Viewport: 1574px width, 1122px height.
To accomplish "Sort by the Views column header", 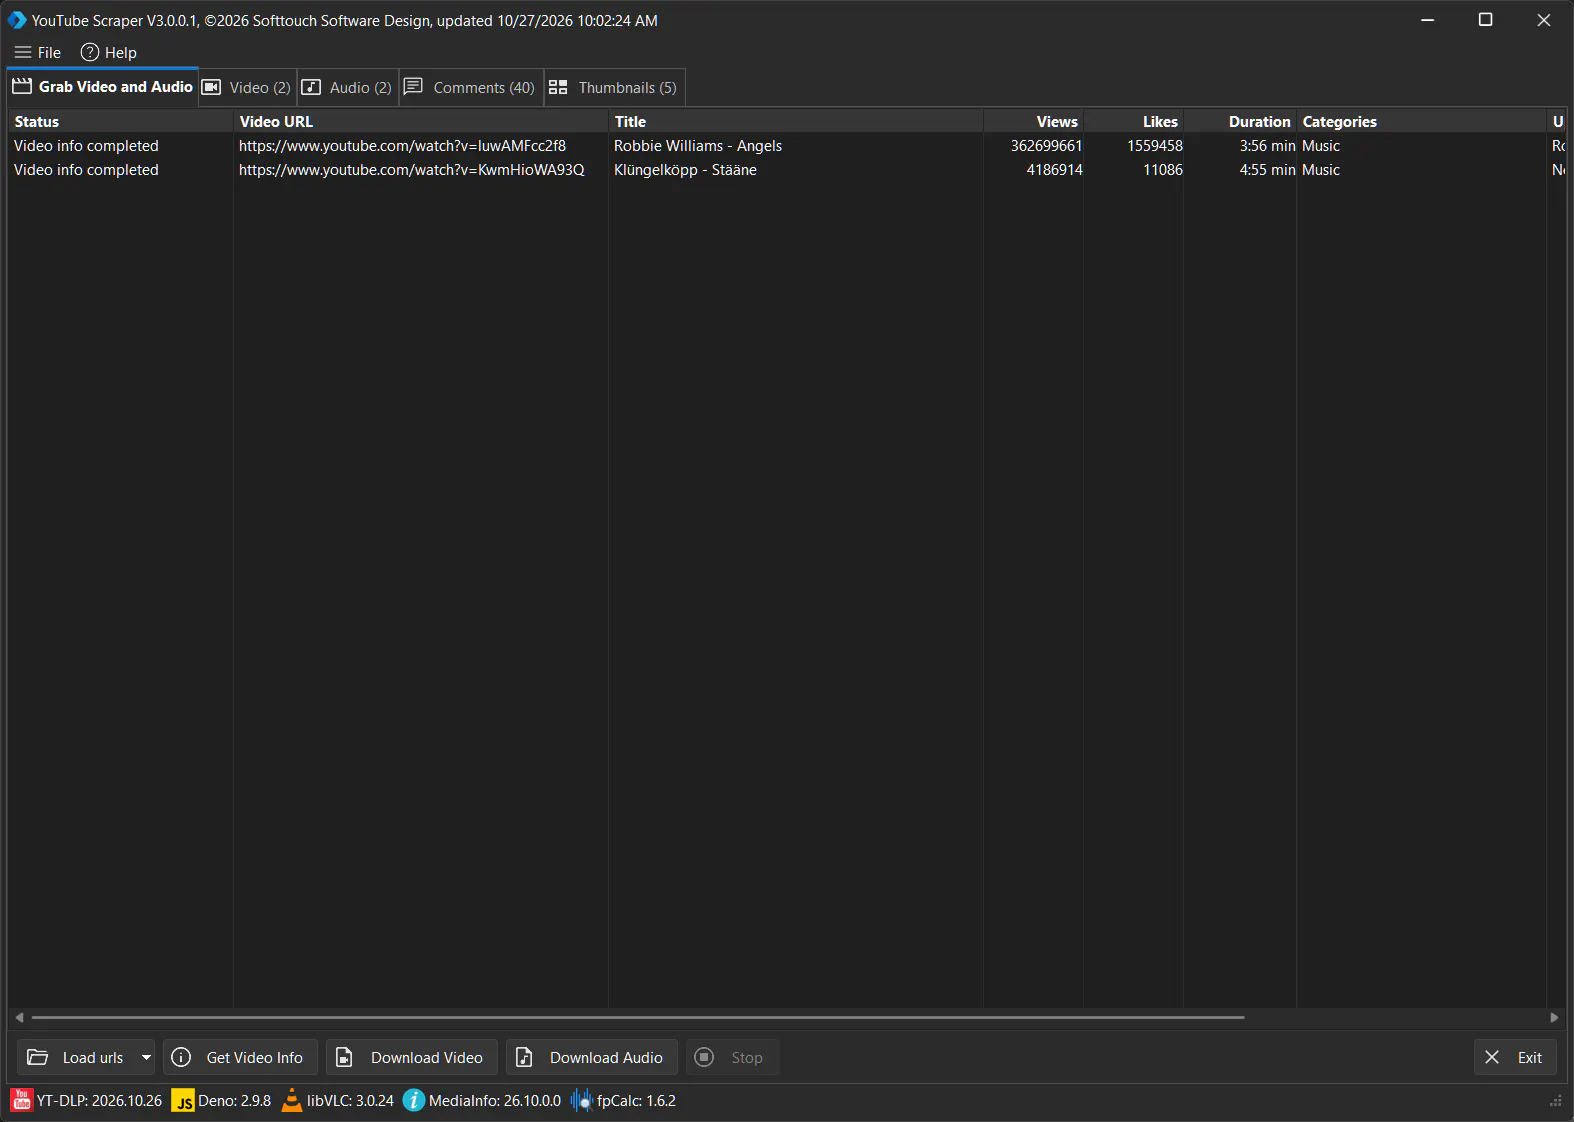I will [1033, 121].
